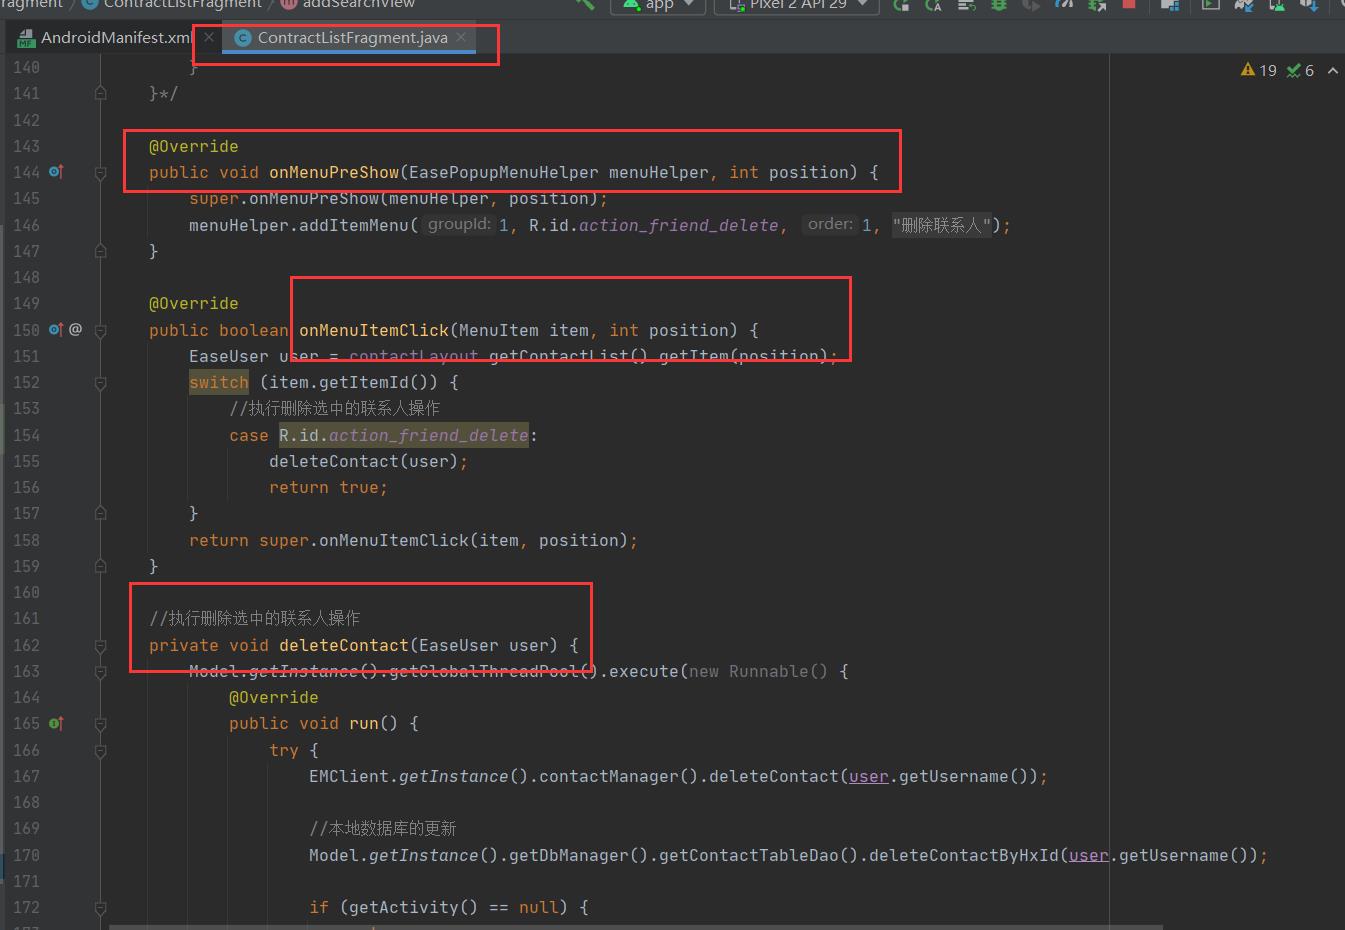Screen dimensions: 1345x930
Task: Collapse the run method at line 165
Action: (100, 724)
